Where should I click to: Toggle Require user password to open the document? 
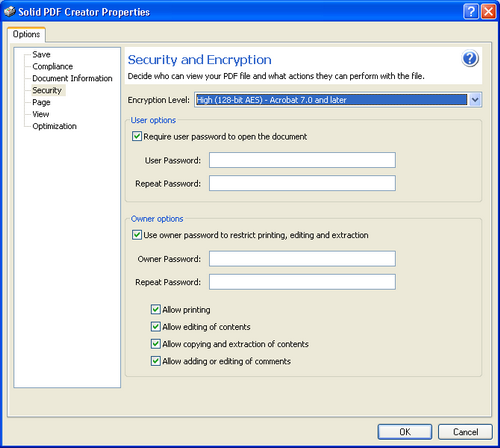coord(137,136)
